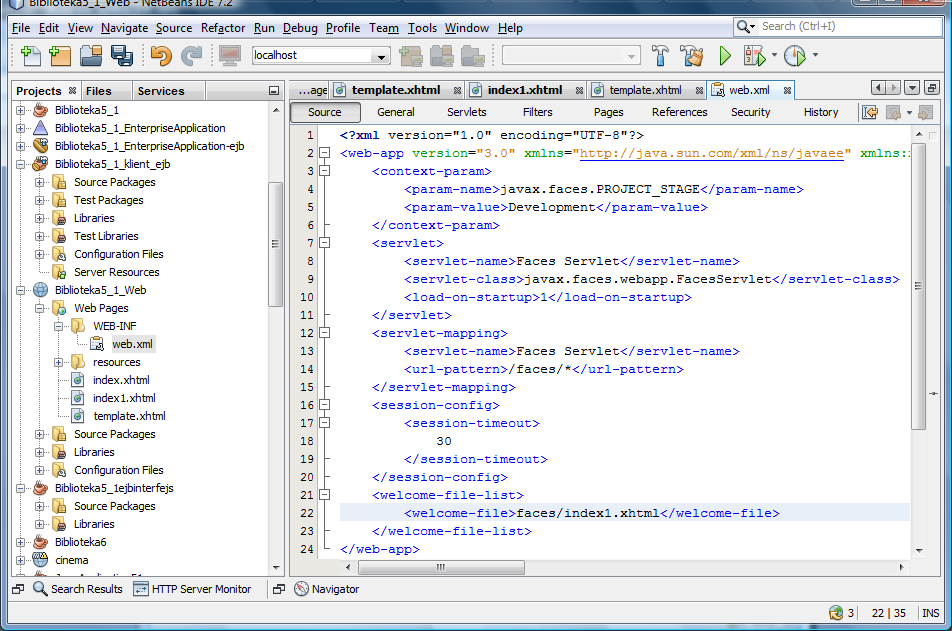Expand the Biblioteka5_1 project node

tap(21, 111)
